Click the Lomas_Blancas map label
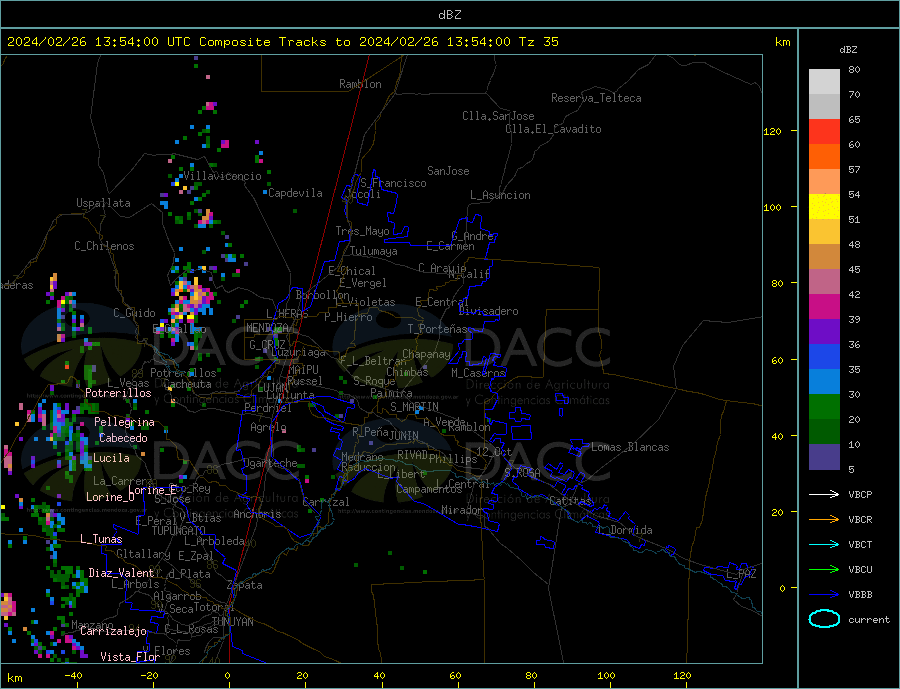 click(x=630, y=447)
